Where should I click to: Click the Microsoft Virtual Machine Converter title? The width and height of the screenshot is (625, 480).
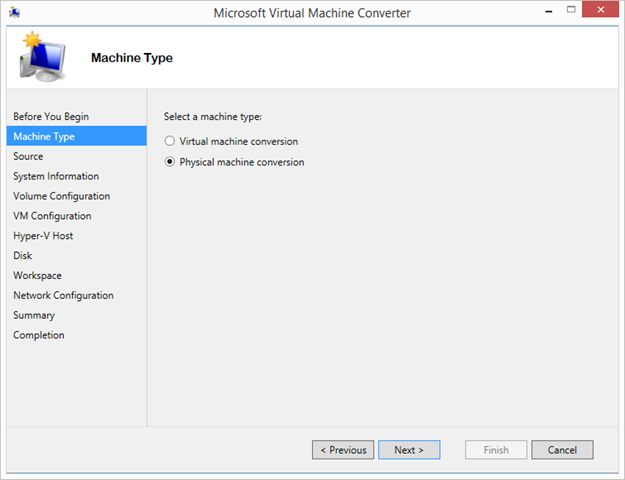click(312, 13)
